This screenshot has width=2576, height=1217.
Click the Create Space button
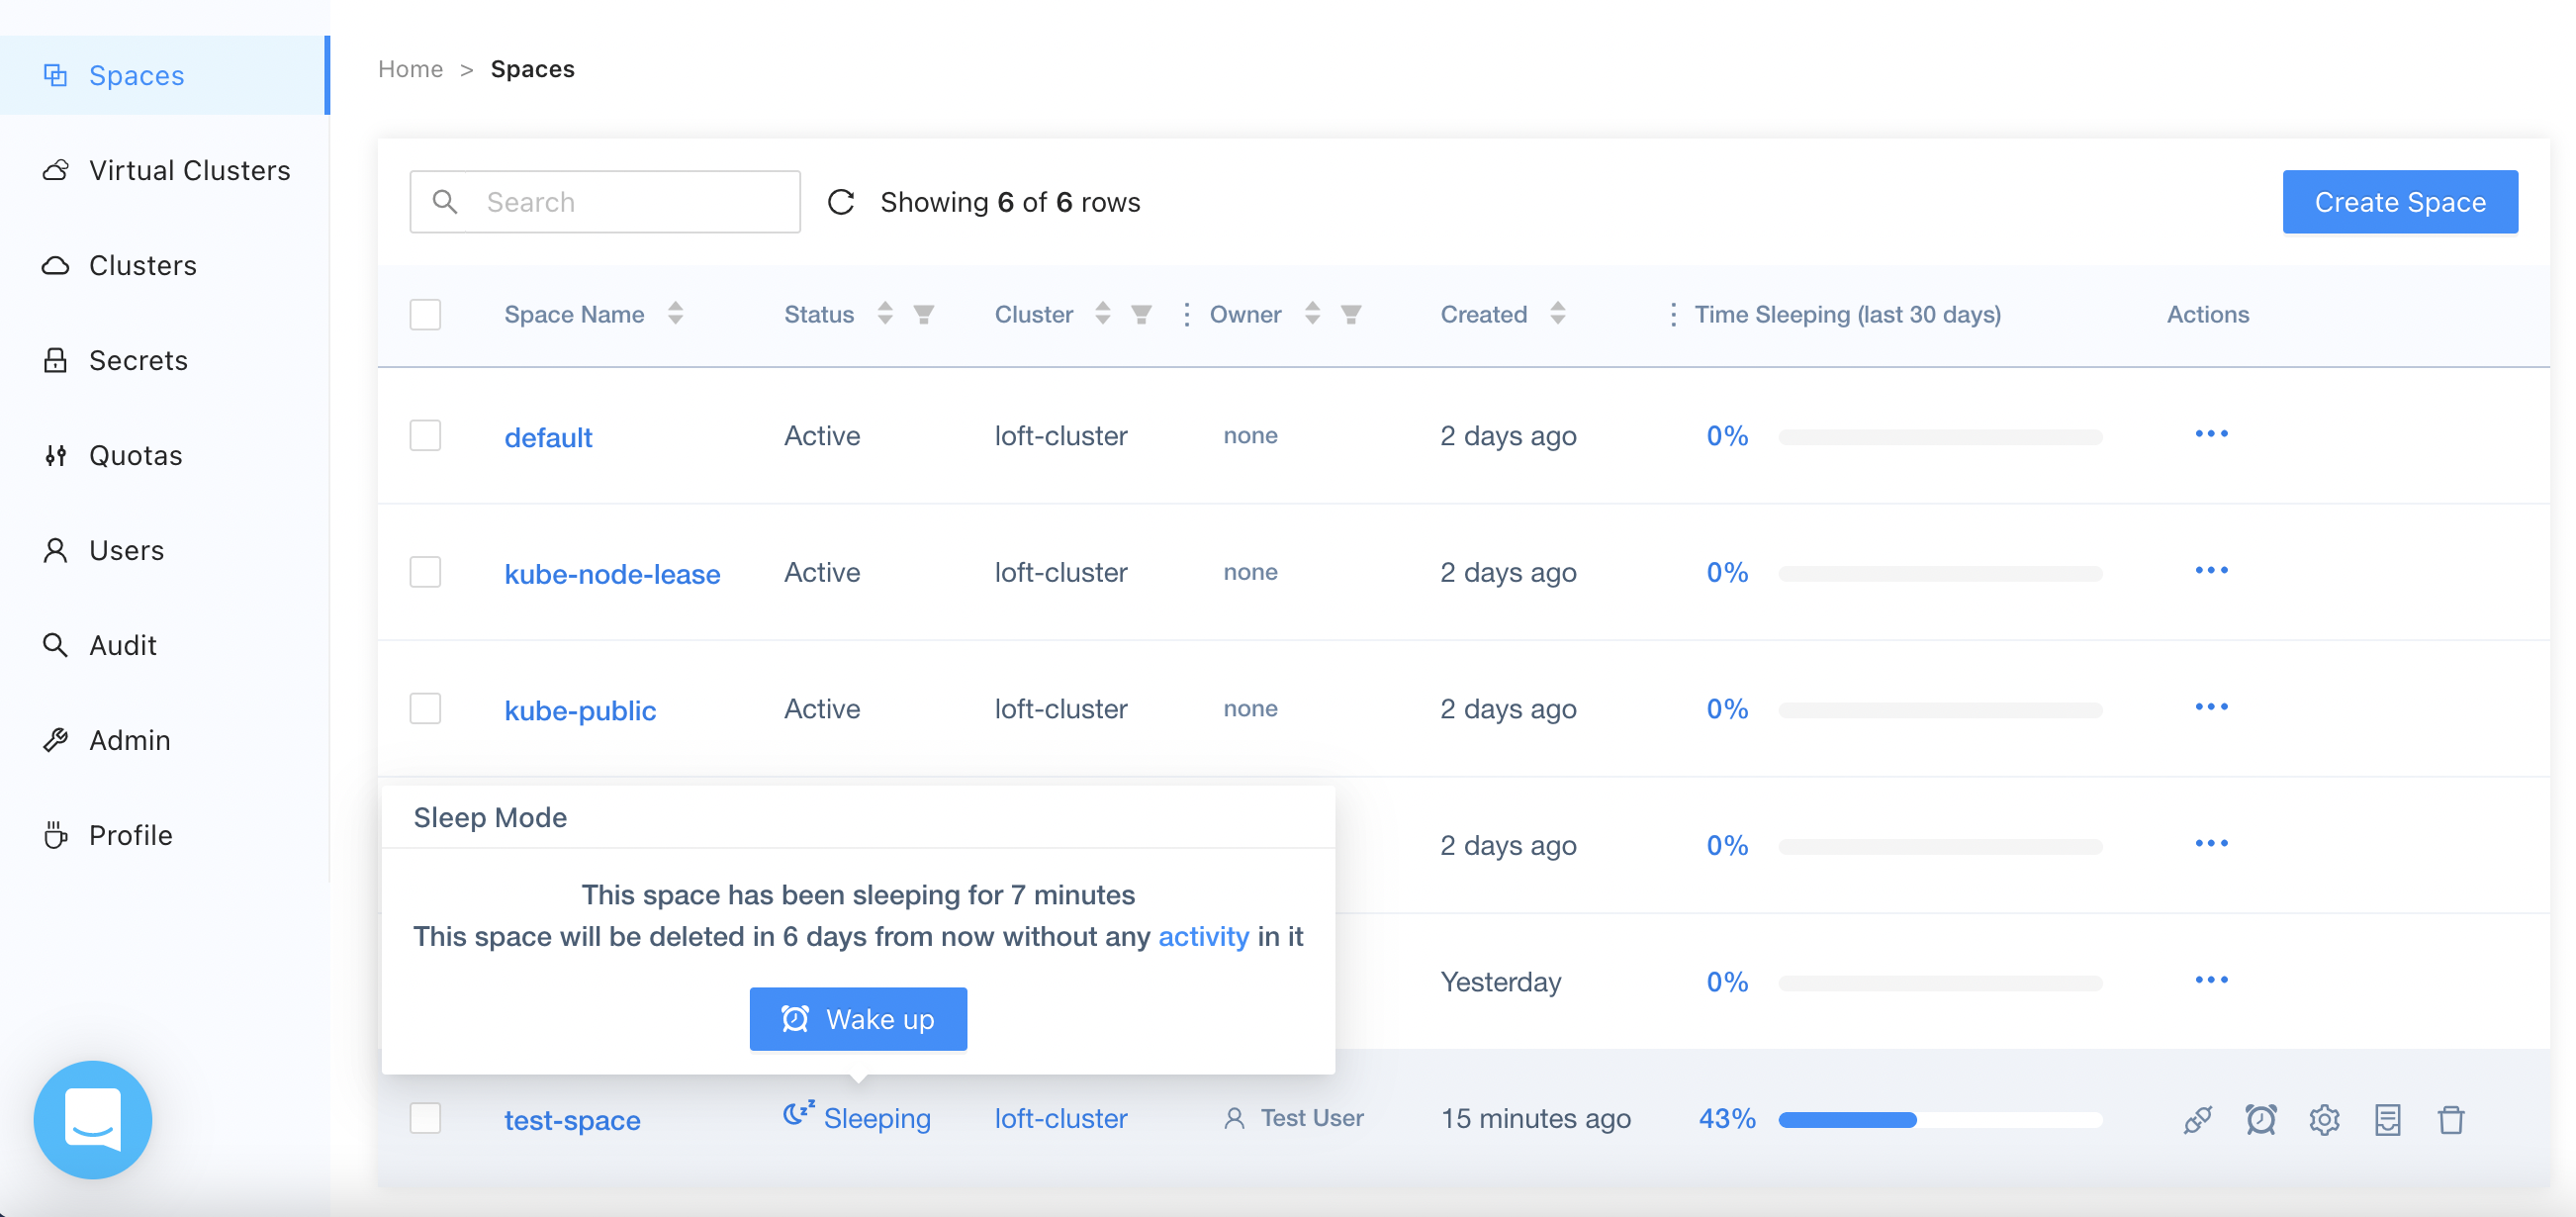(2399, 202)
